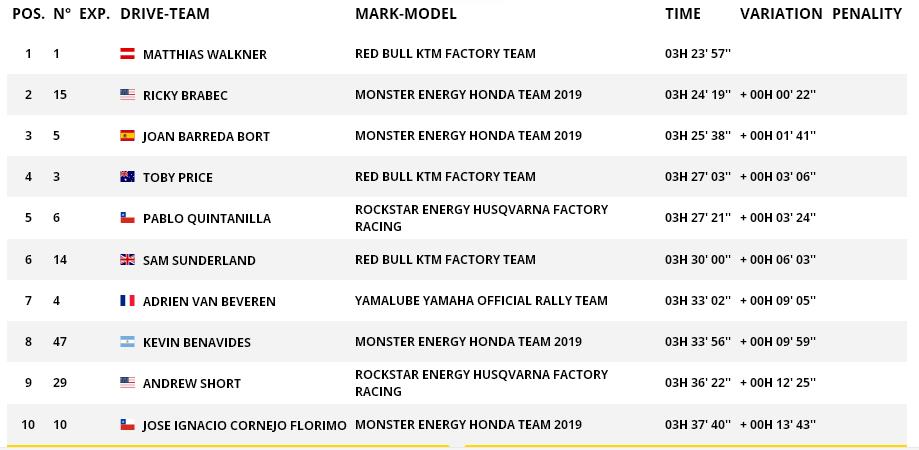
Task: Click Yamalube Yamaha Official Rally Team
Action: [481, 300]
